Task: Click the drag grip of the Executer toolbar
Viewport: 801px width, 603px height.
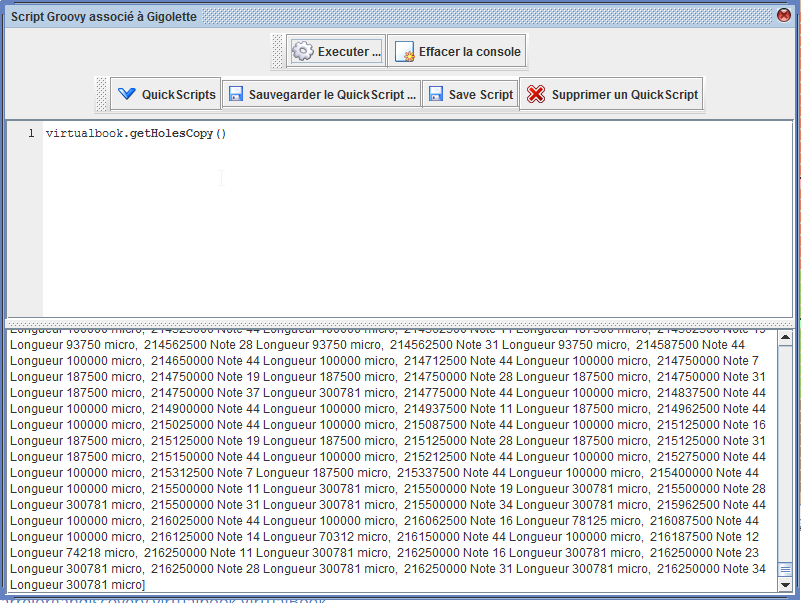Action: tap(278, 52)
